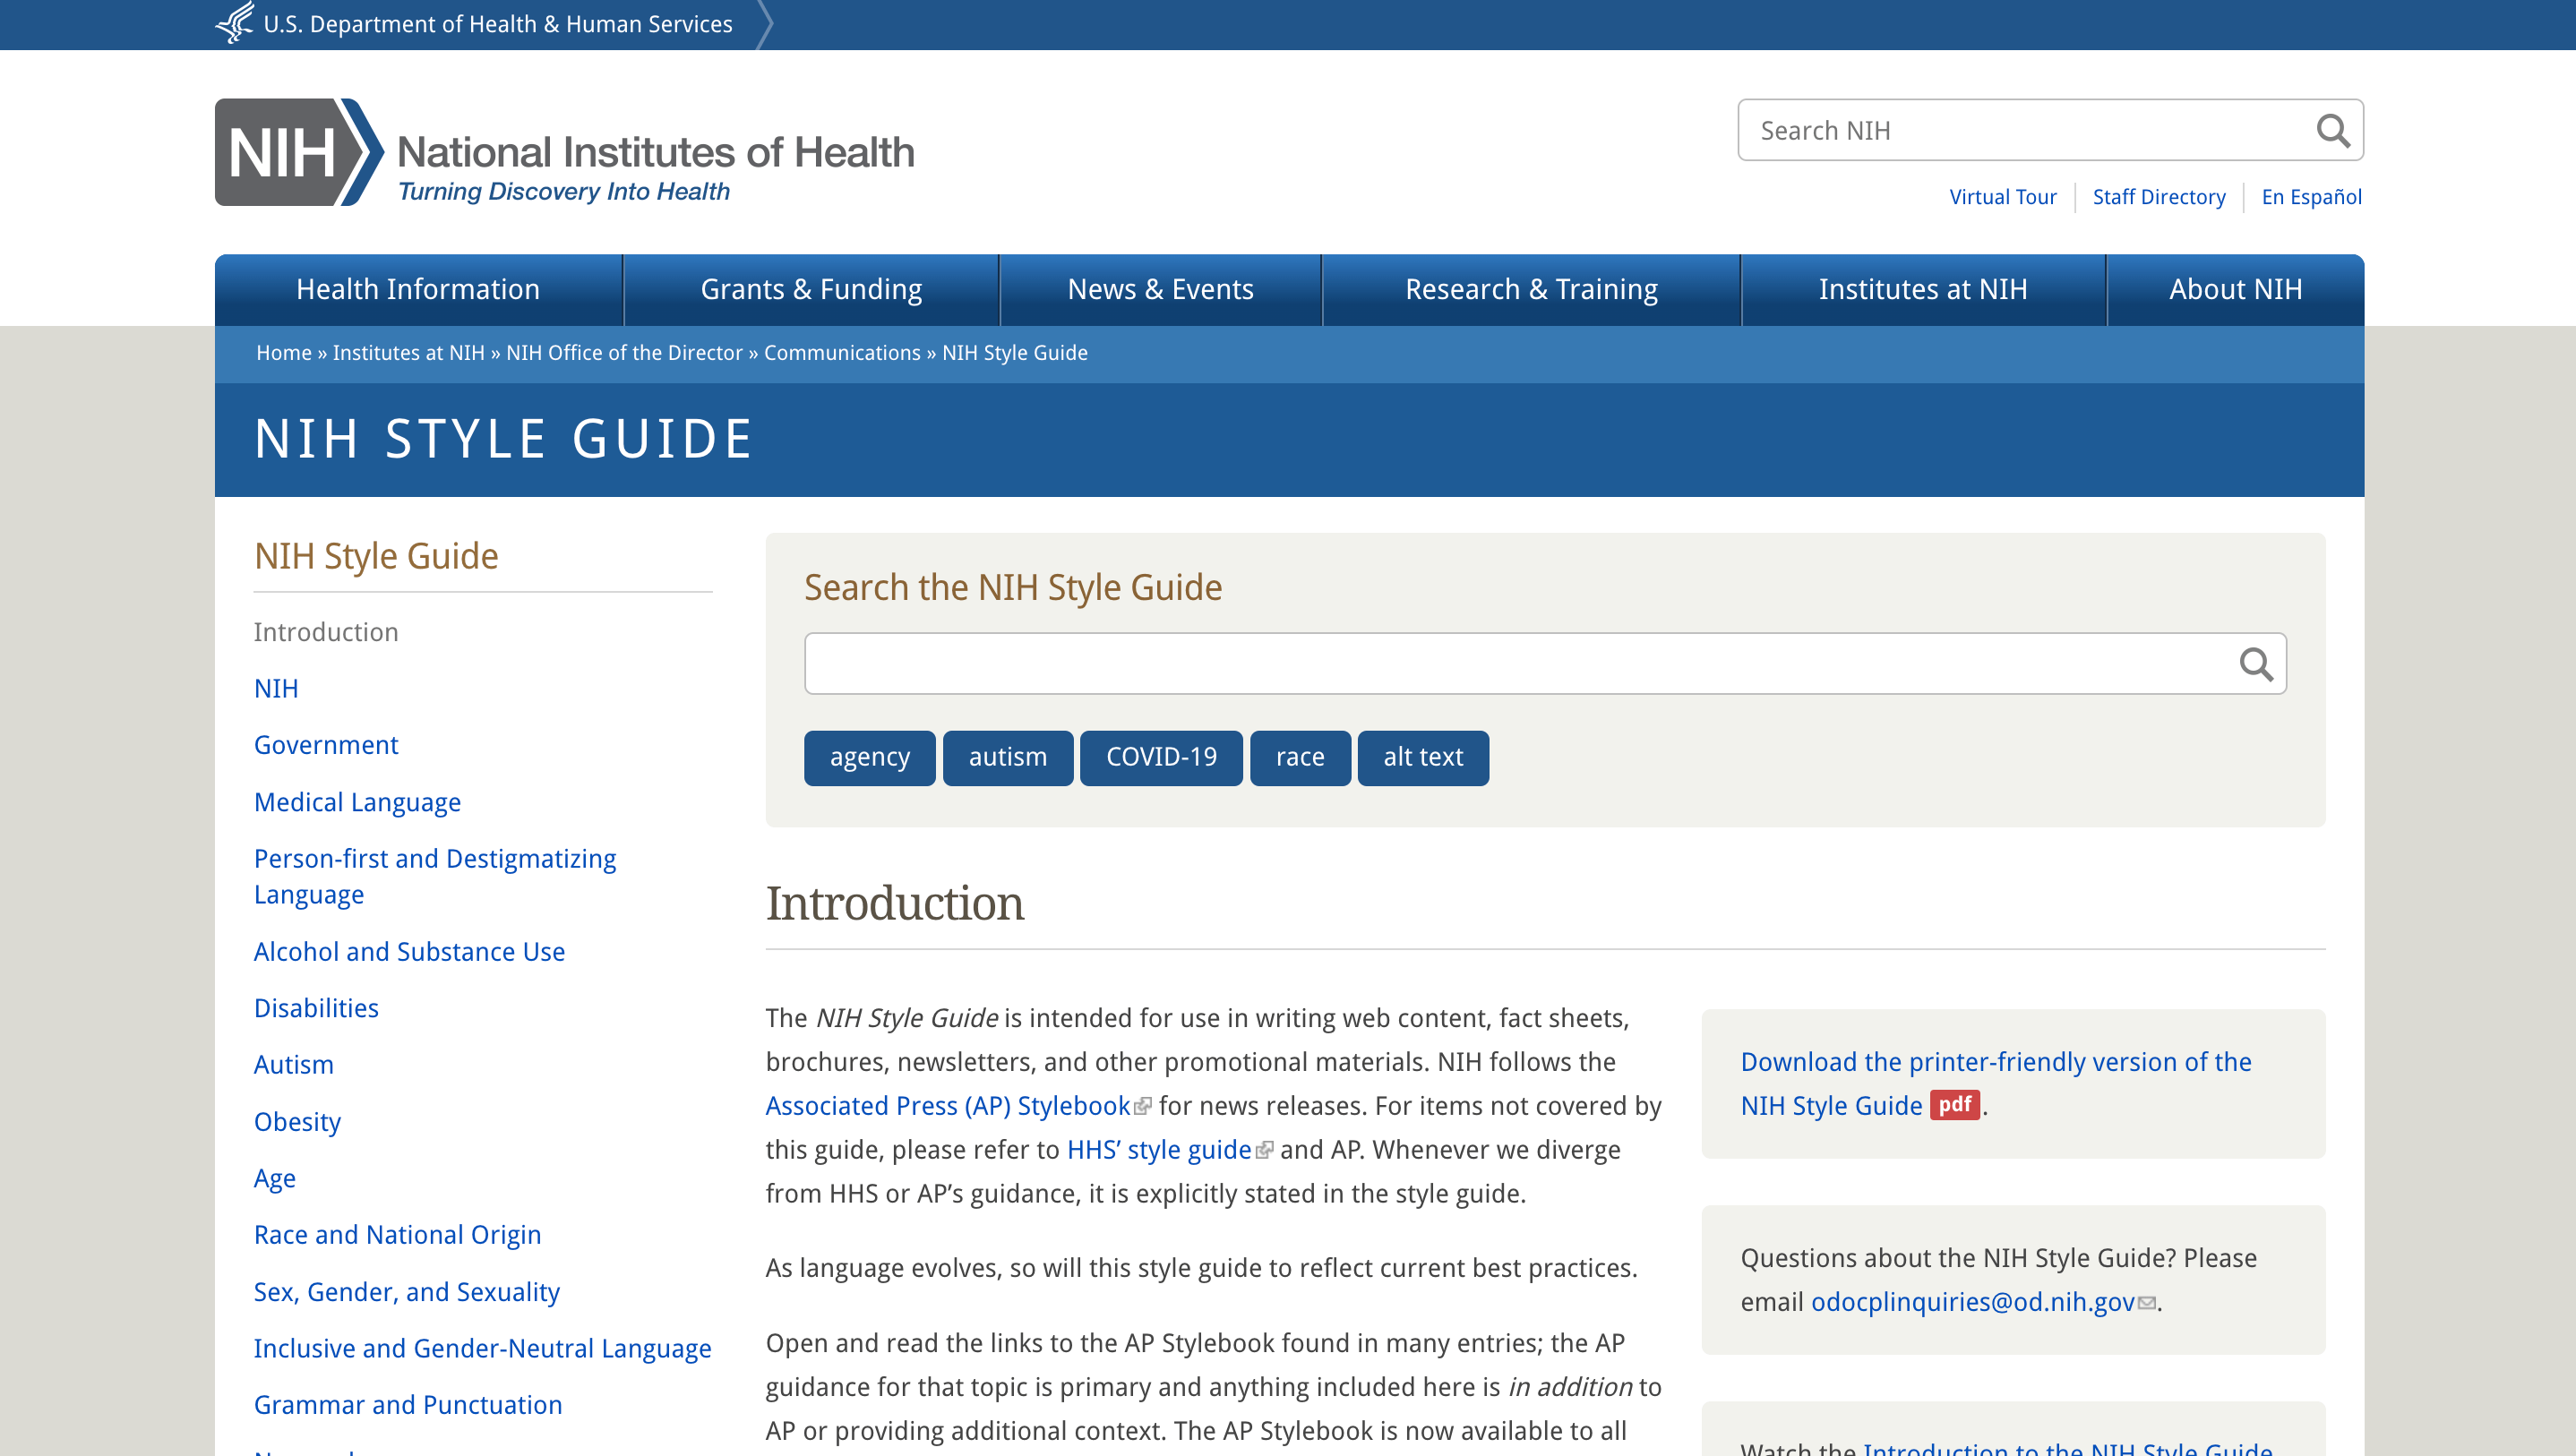Open Grammar and Punctuation section
Screen dimensions: 2576x1456
(x=408, y=1405)
